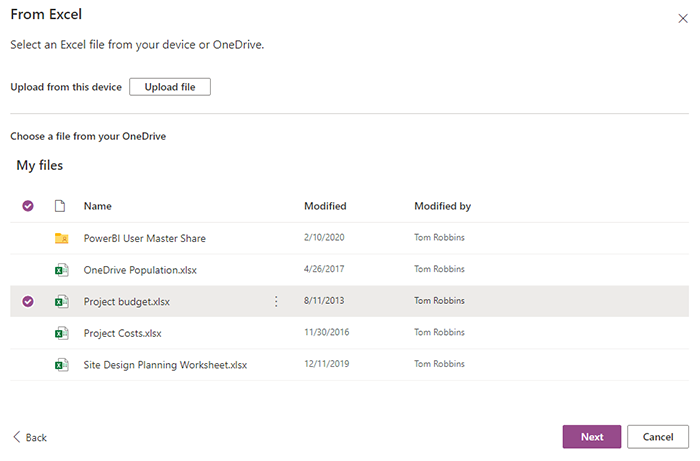Sort by the Modified column header
The image size is (700, 461).
pyautogui.click(x=325, y=206)
